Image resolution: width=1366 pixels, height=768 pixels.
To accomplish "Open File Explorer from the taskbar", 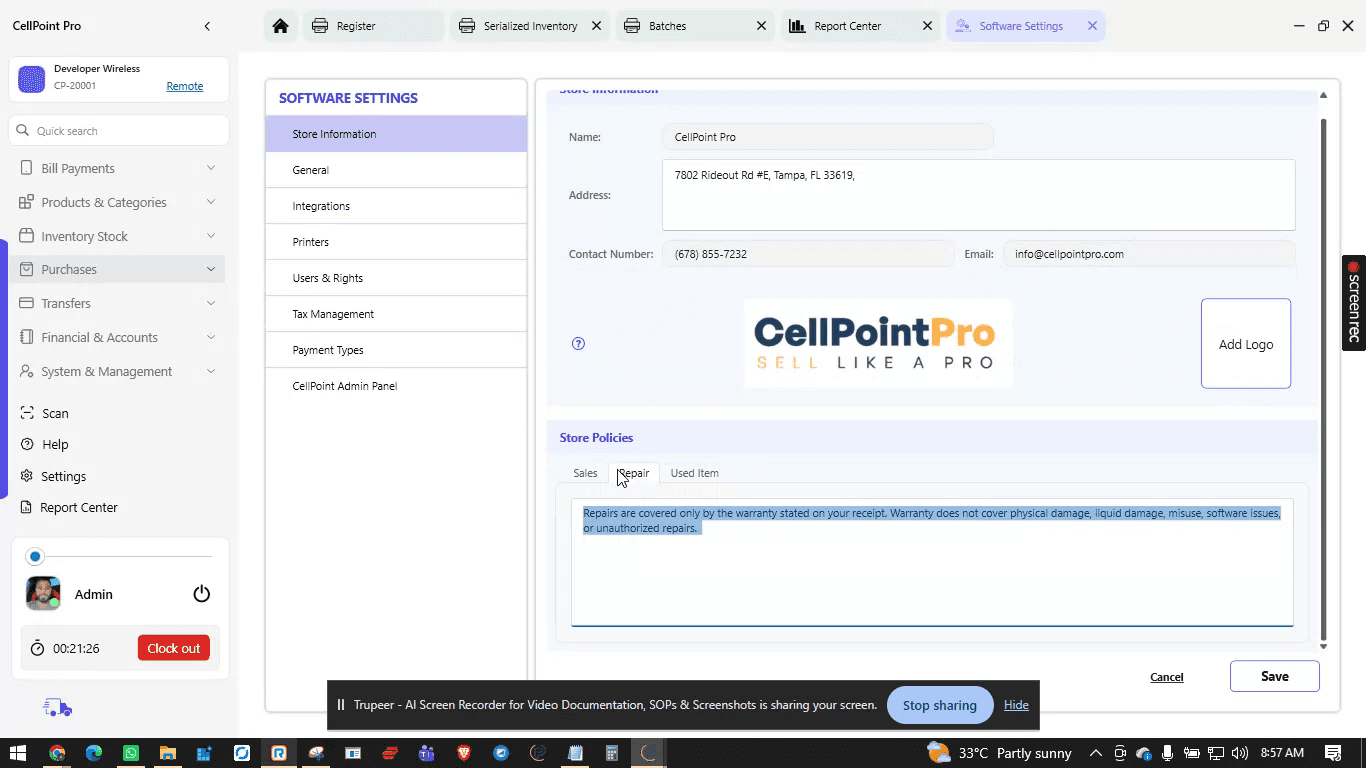I will click(x=168, y=753).
